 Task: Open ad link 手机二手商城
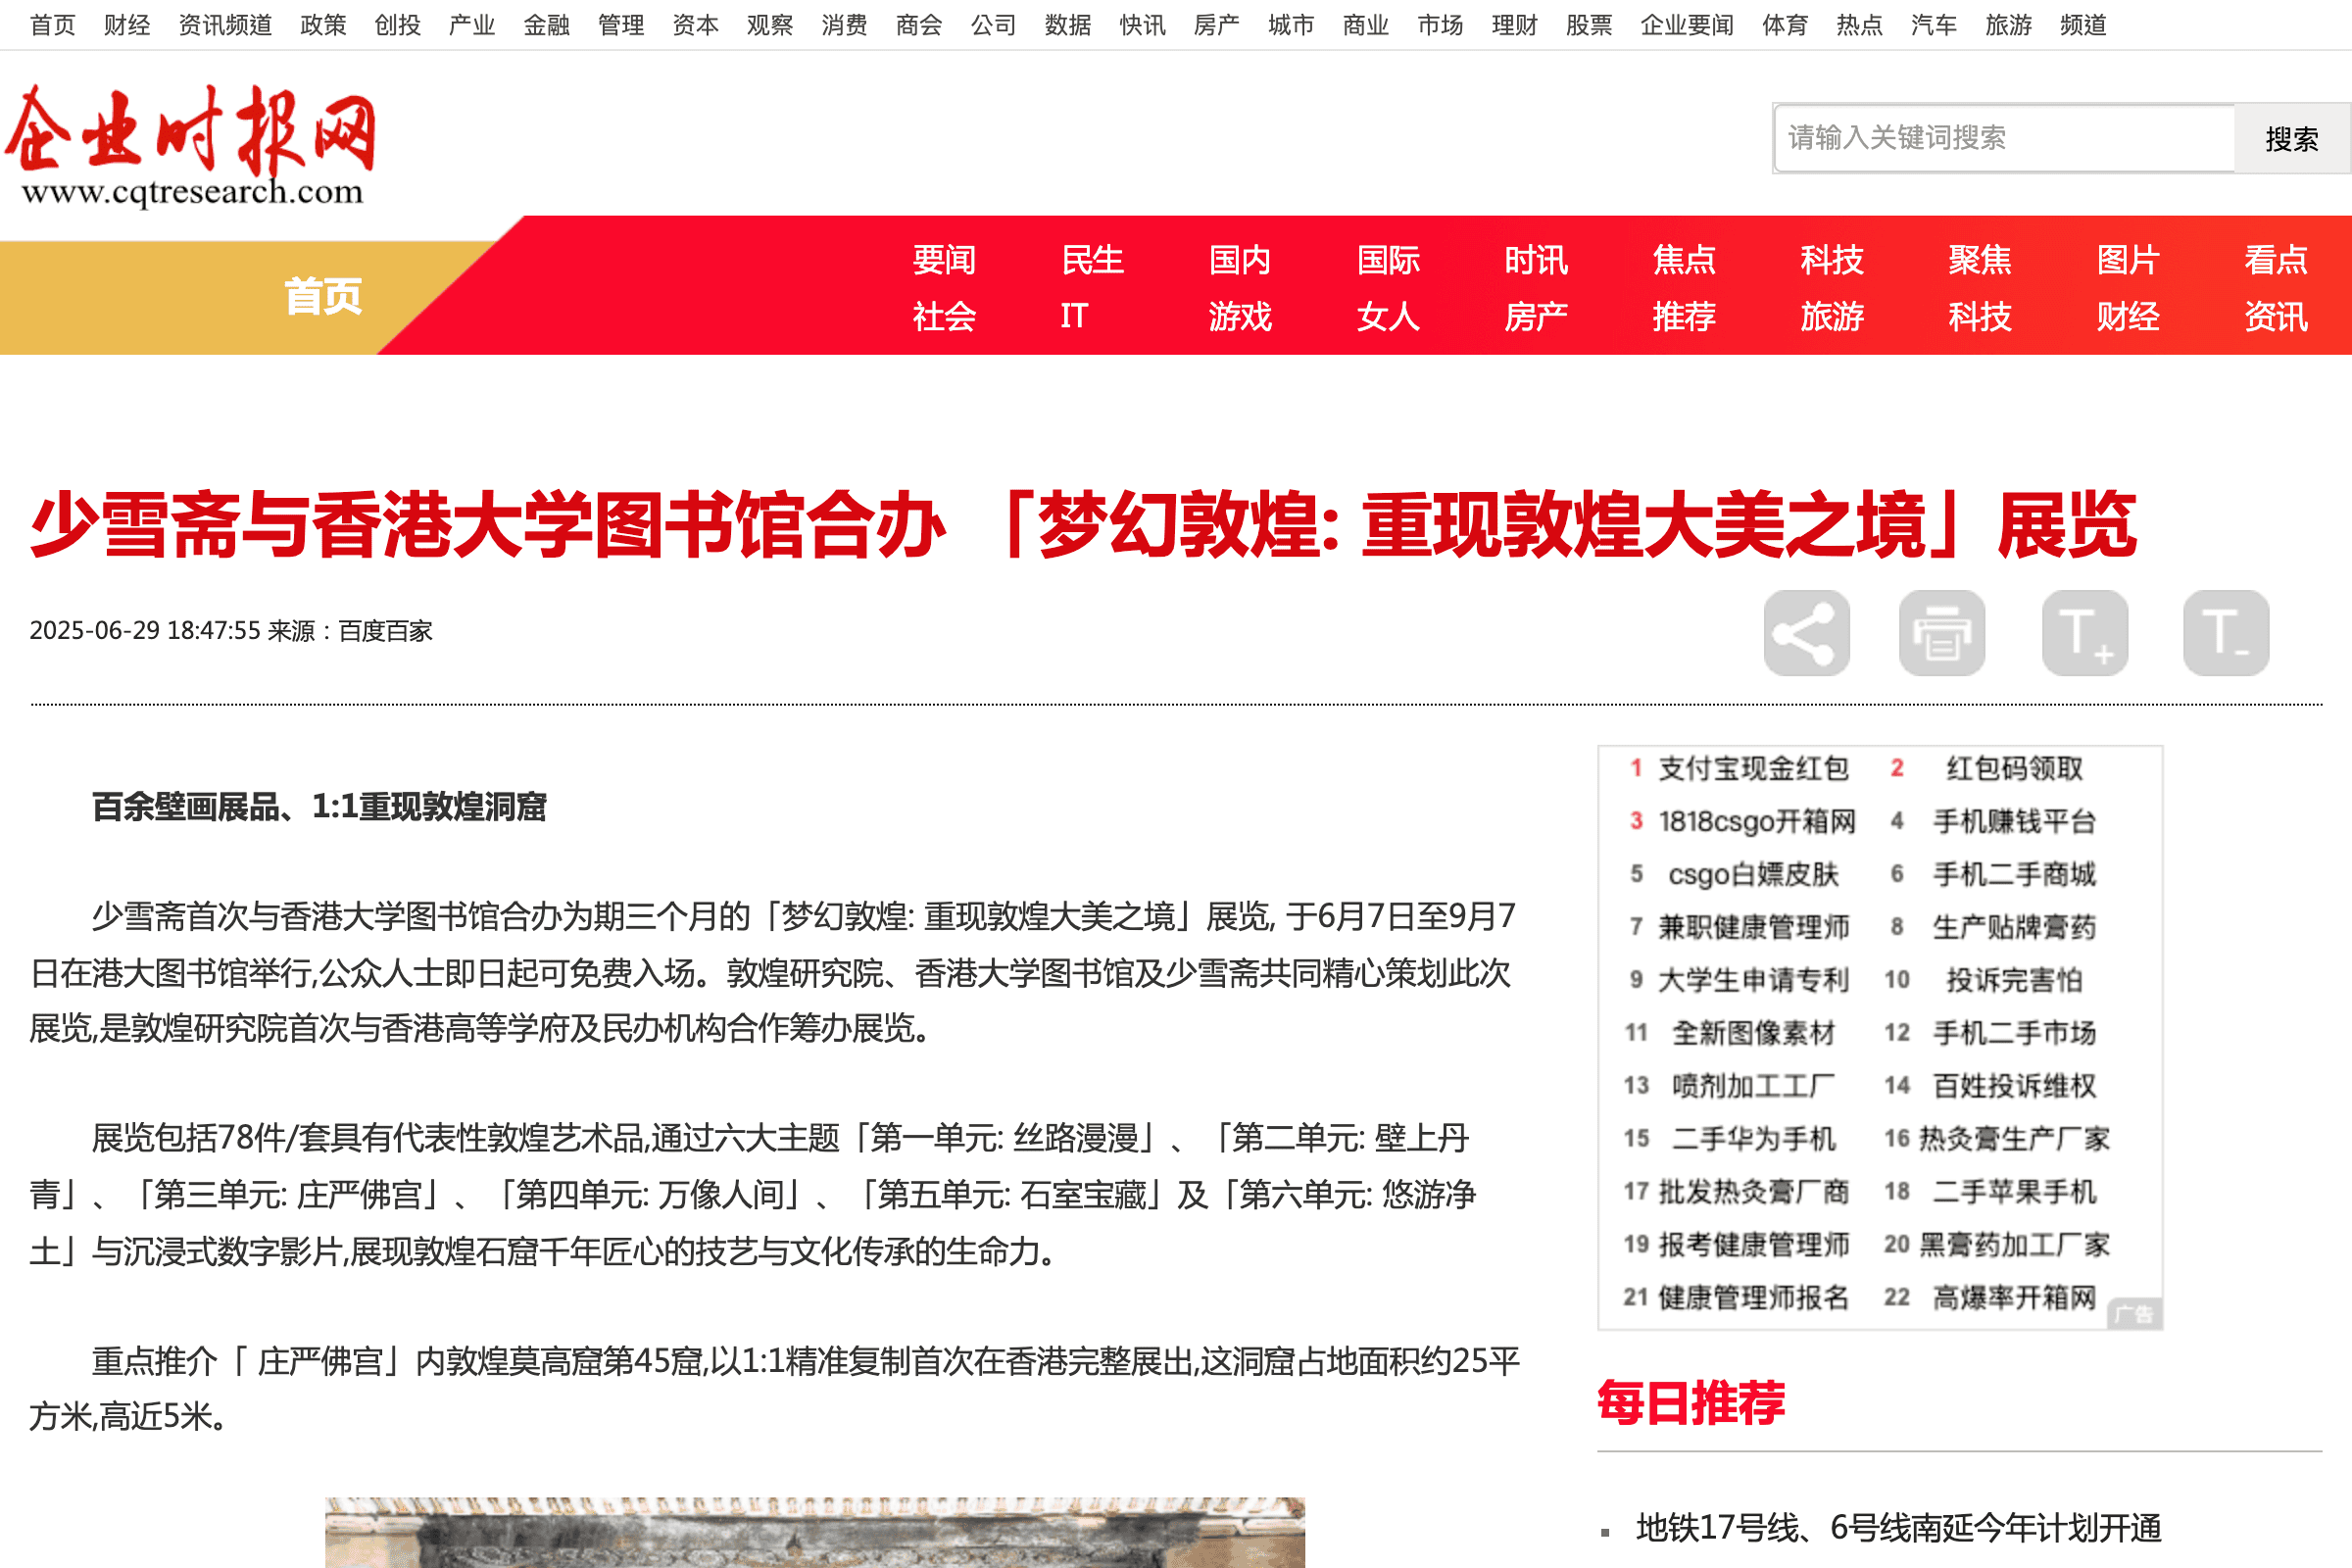(2014, 874)
